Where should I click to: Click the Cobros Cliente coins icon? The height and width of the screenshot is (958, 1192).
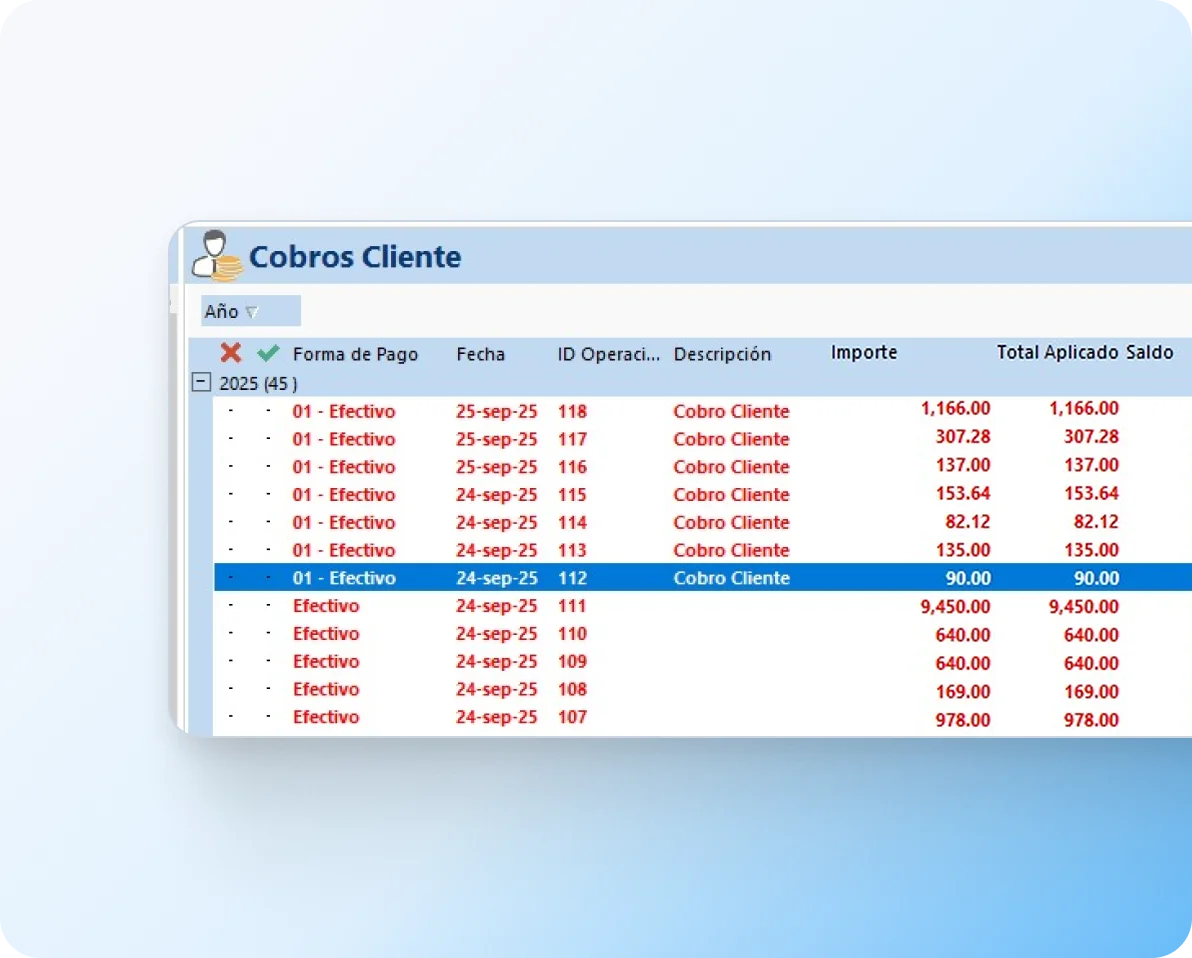point(217,256)
